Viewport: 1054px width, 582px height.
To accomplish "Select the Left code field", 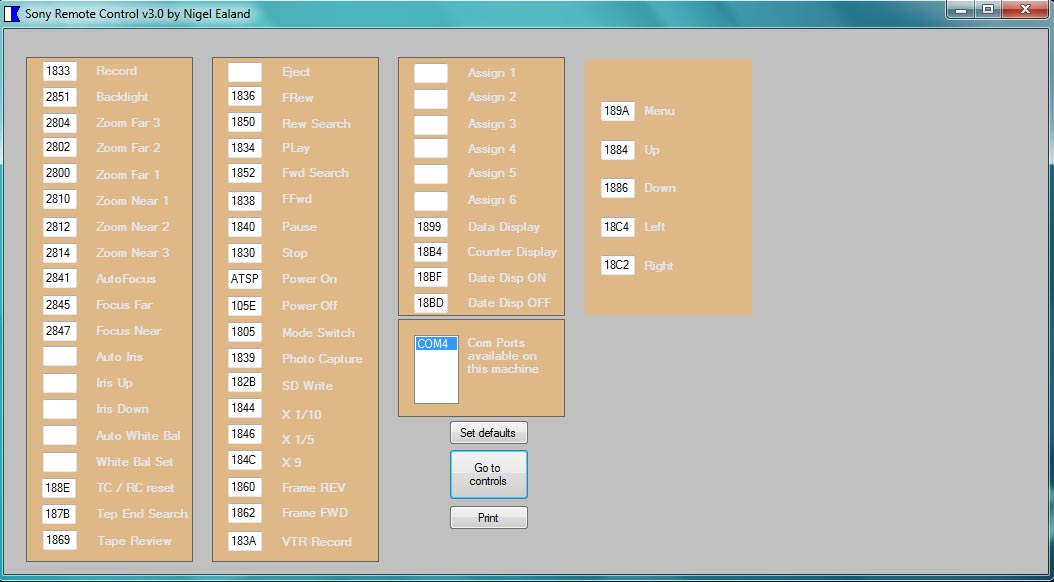I will coord(618,227).
